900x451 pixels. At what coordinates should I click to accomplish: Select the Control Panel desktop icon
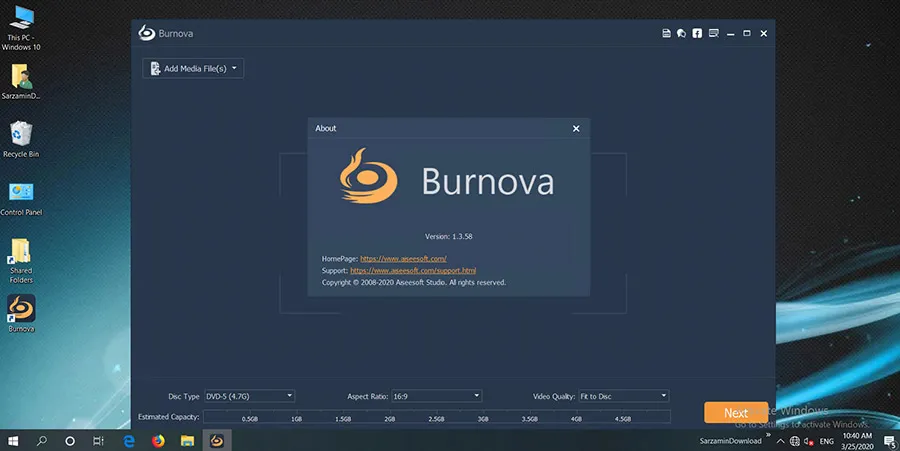21,199
